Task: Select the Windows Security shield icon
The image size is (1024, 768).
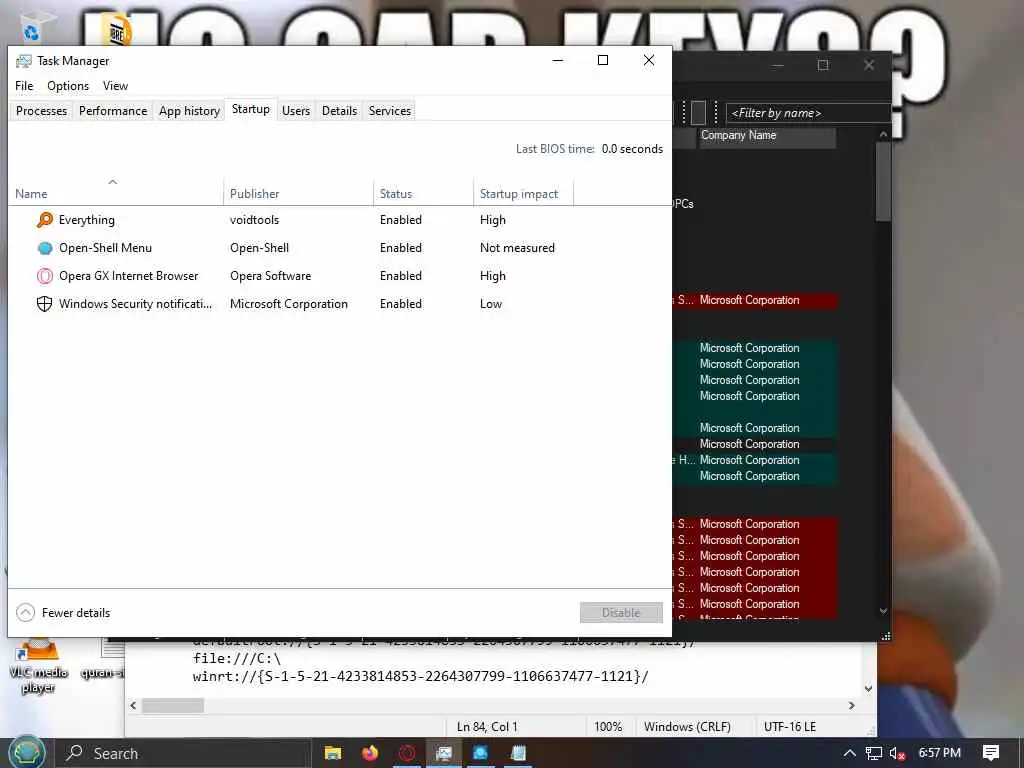Action: [x=44, y=304]
